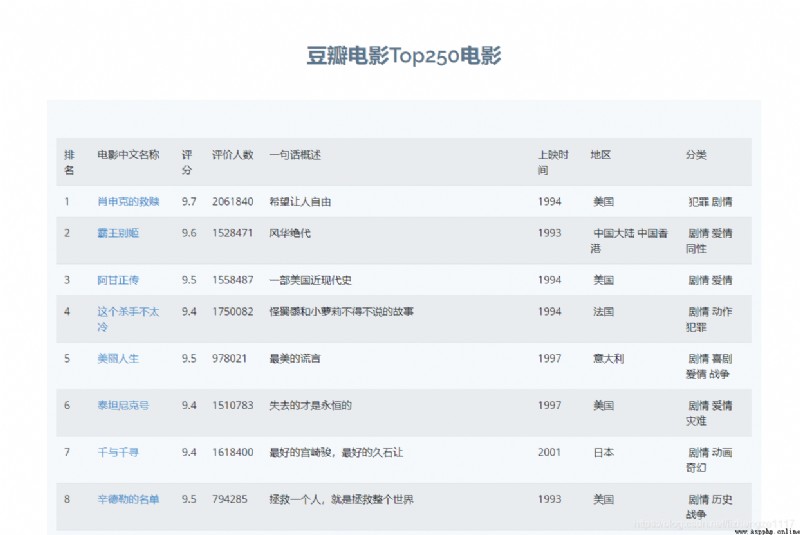
Task: Click the summary 最好的宫崎骏，最好的久石让
Action: [336, 452]
